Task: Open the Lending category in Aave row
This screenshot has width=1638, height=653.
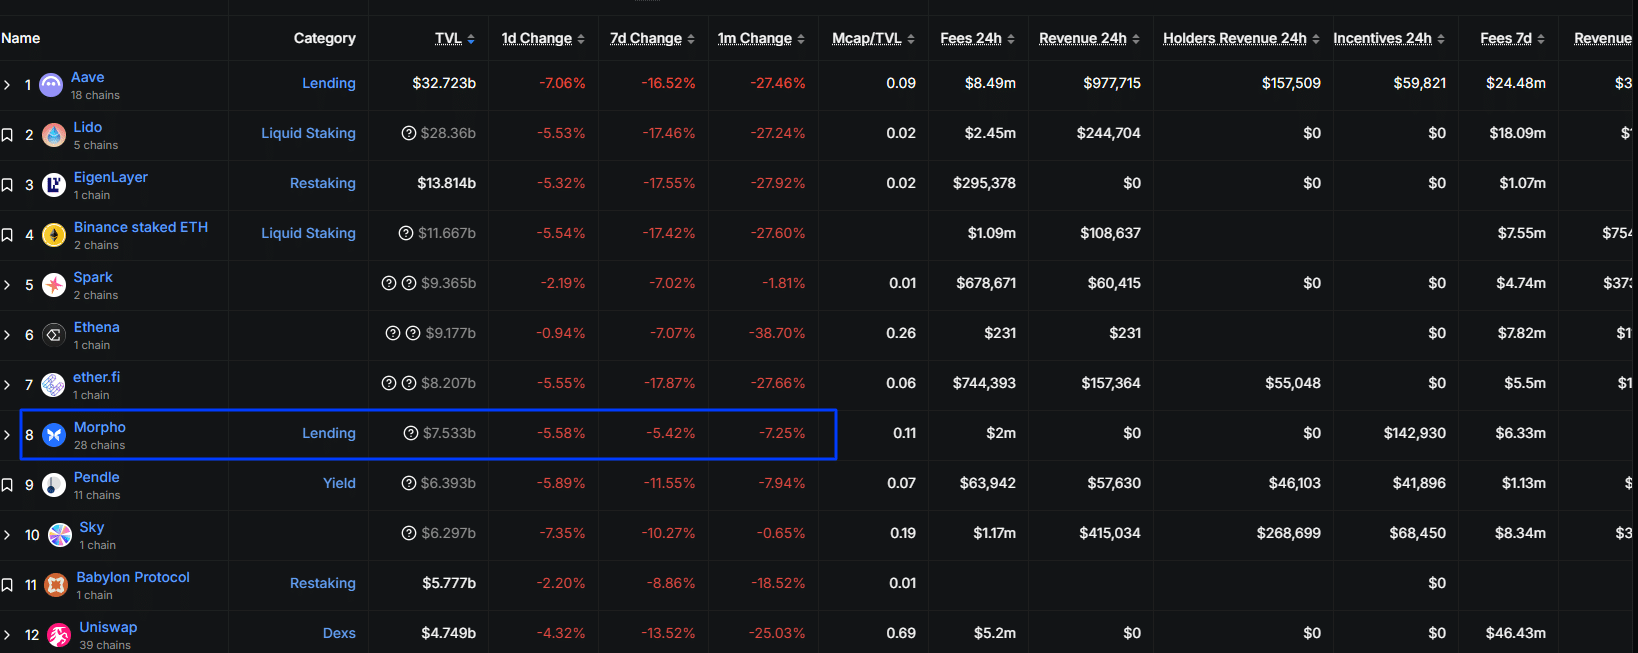Action: click(329, 83)
